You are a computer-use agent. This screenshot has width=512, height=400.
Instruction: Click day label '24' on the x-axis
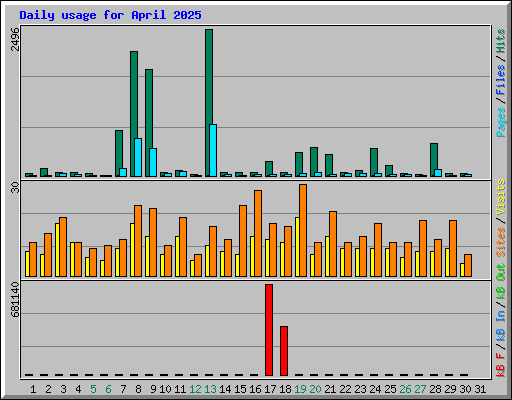click(x=375, y=389)
